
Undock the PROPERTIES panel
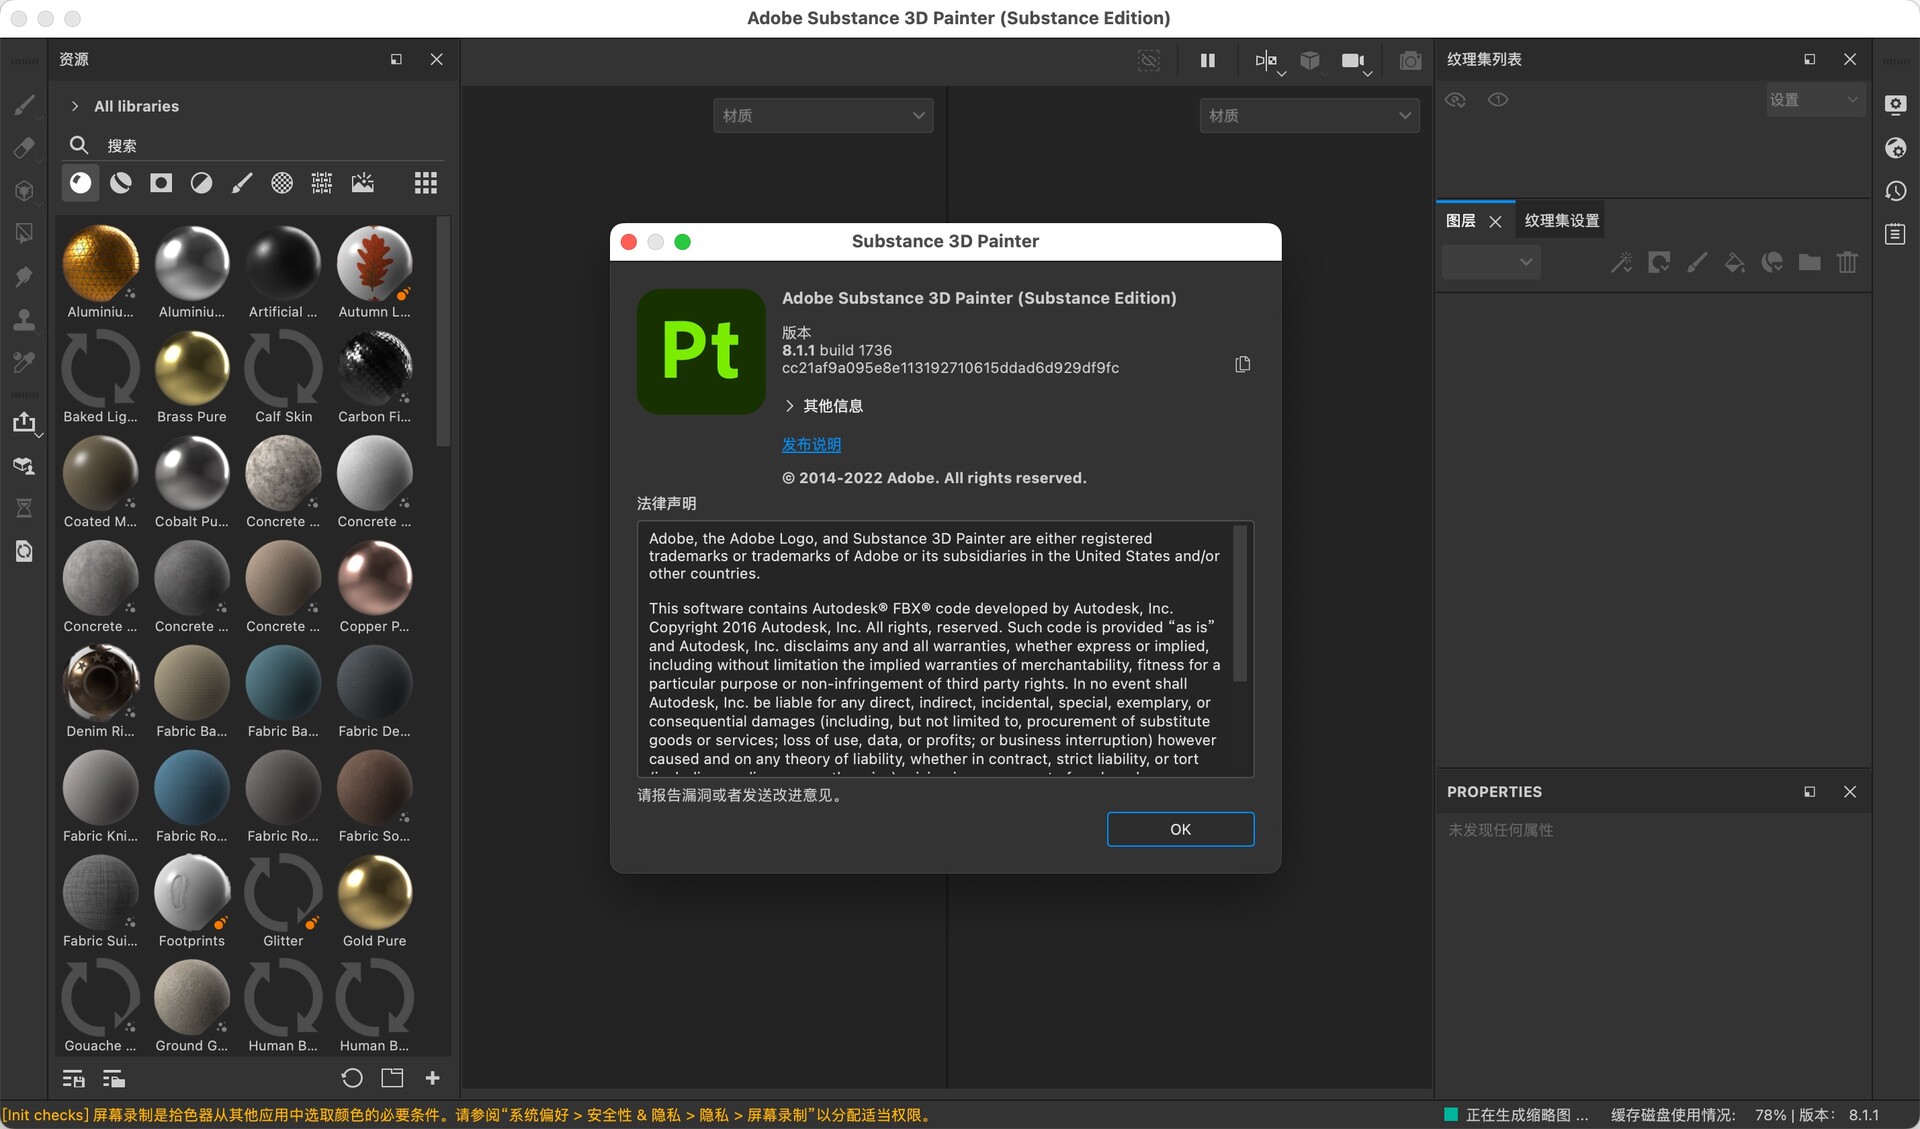tap(1809, 792)
